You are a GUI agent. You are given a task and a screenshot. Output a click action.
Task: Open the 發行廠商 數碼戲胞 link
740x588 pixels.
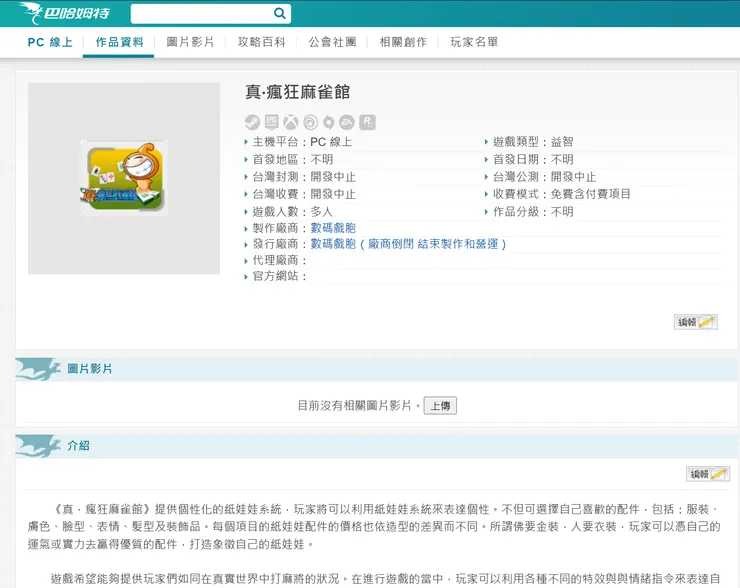[x=408, y=244]
